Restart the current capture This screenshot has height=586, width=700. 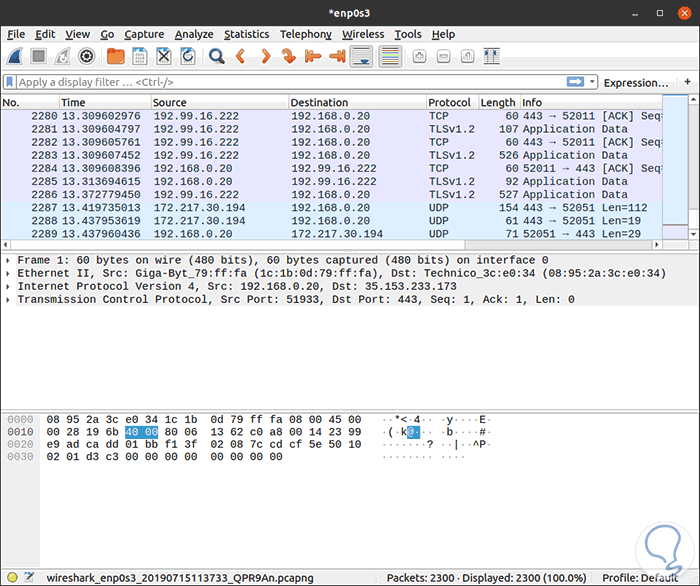(x=62, y=56)
